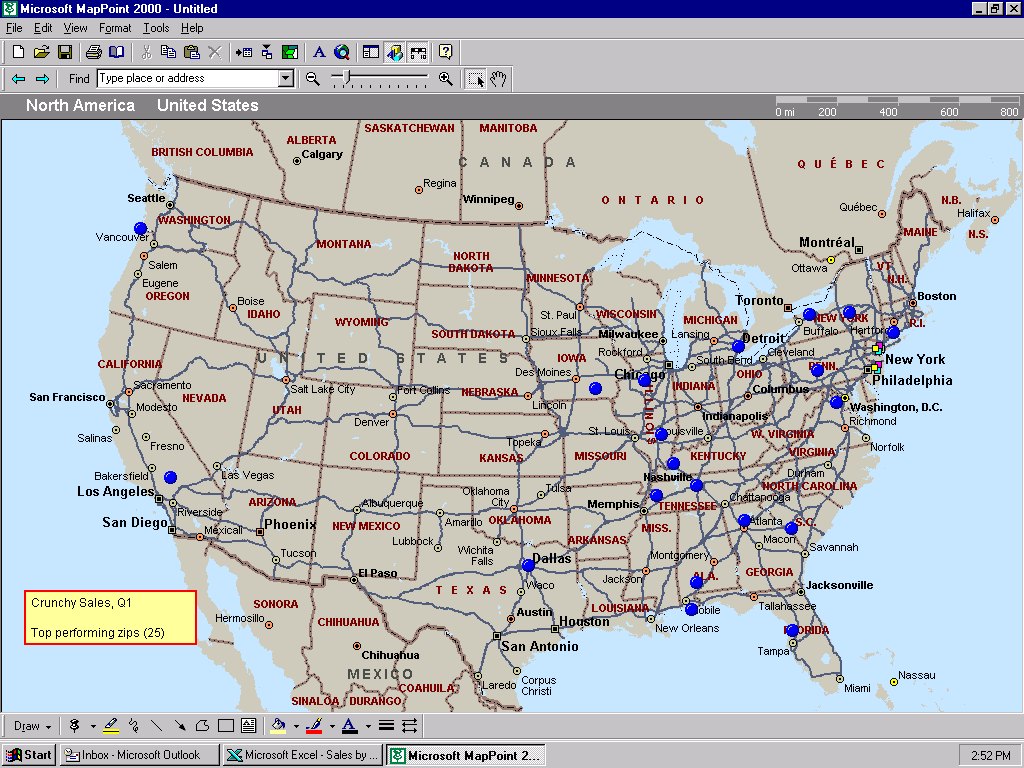1024x768 pixels.
Task: Click the zoom in magnifier icon
Action: [x=446, y=79]
